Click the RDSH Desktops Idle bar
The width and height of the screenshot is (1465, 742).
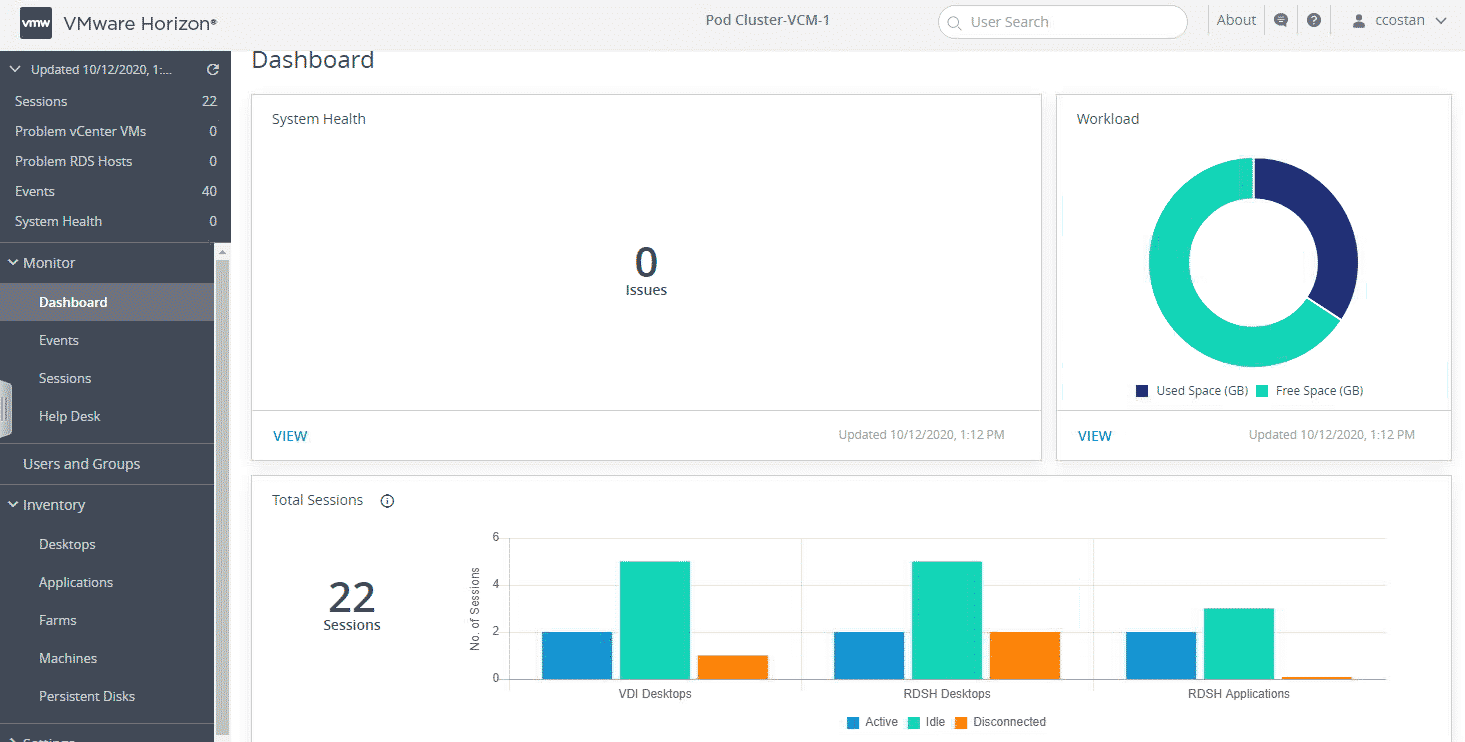946,620
